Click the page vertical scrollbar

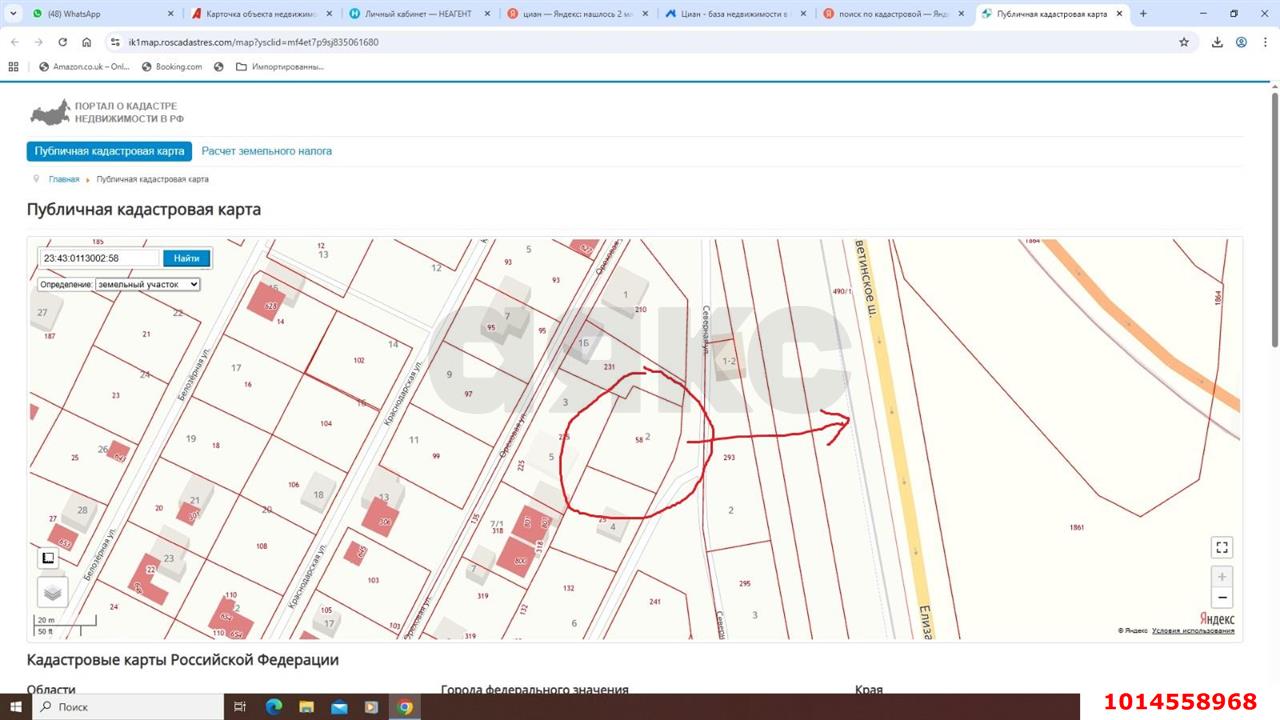1274,220
